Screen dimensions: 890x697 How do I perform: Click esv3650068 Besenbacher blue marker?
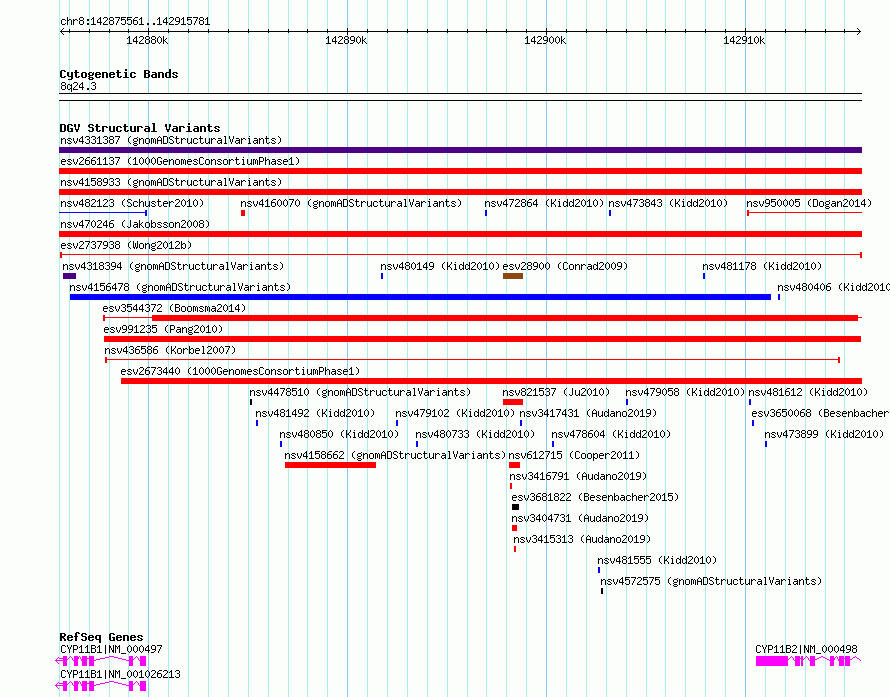click(x=753, y=423)
